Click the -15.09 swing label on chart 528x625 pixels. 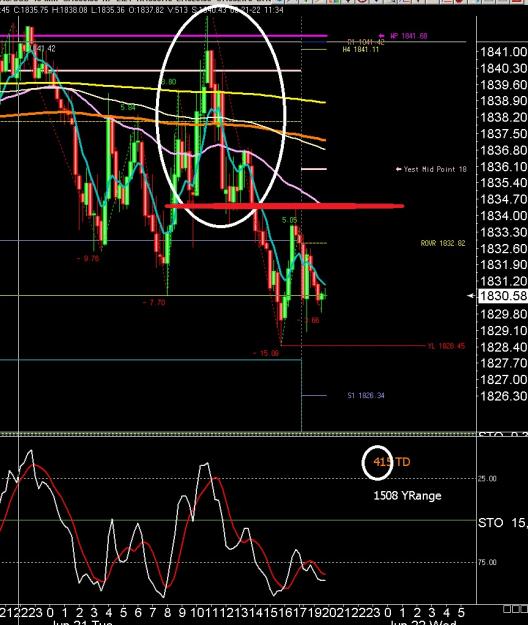[266, 353]
